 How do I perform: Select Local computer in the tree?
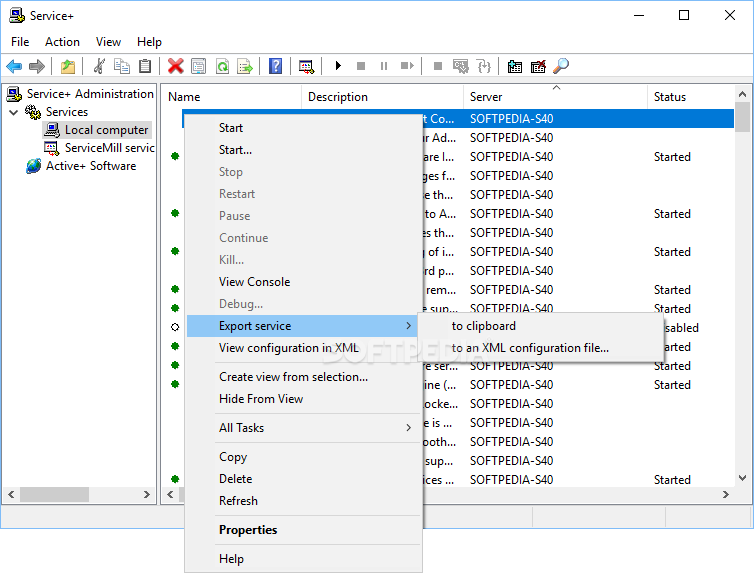point(106,130)
